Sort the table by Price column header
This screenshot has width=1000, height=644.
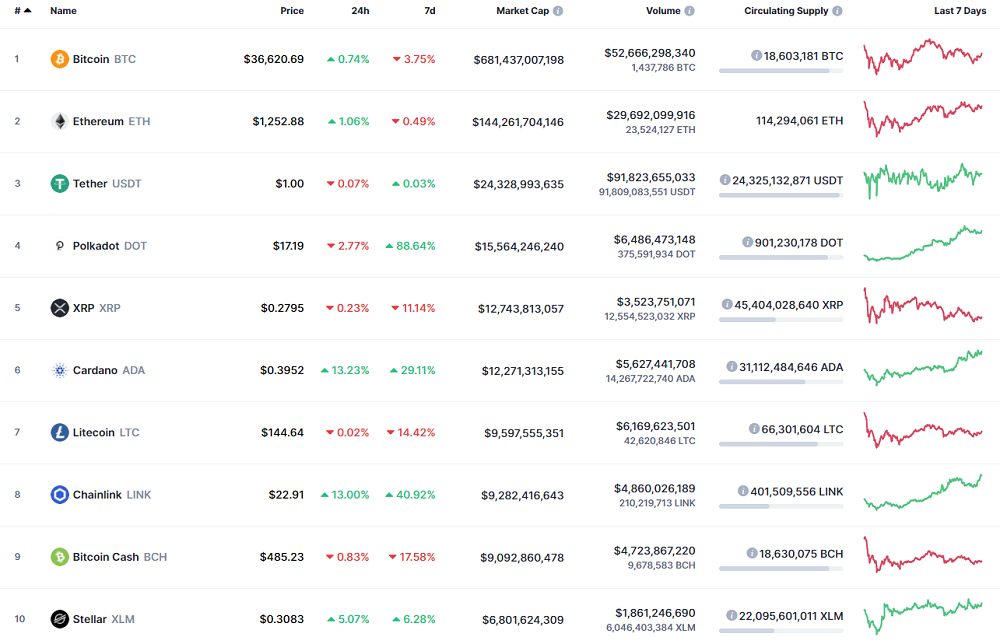[x=292, y=11]
